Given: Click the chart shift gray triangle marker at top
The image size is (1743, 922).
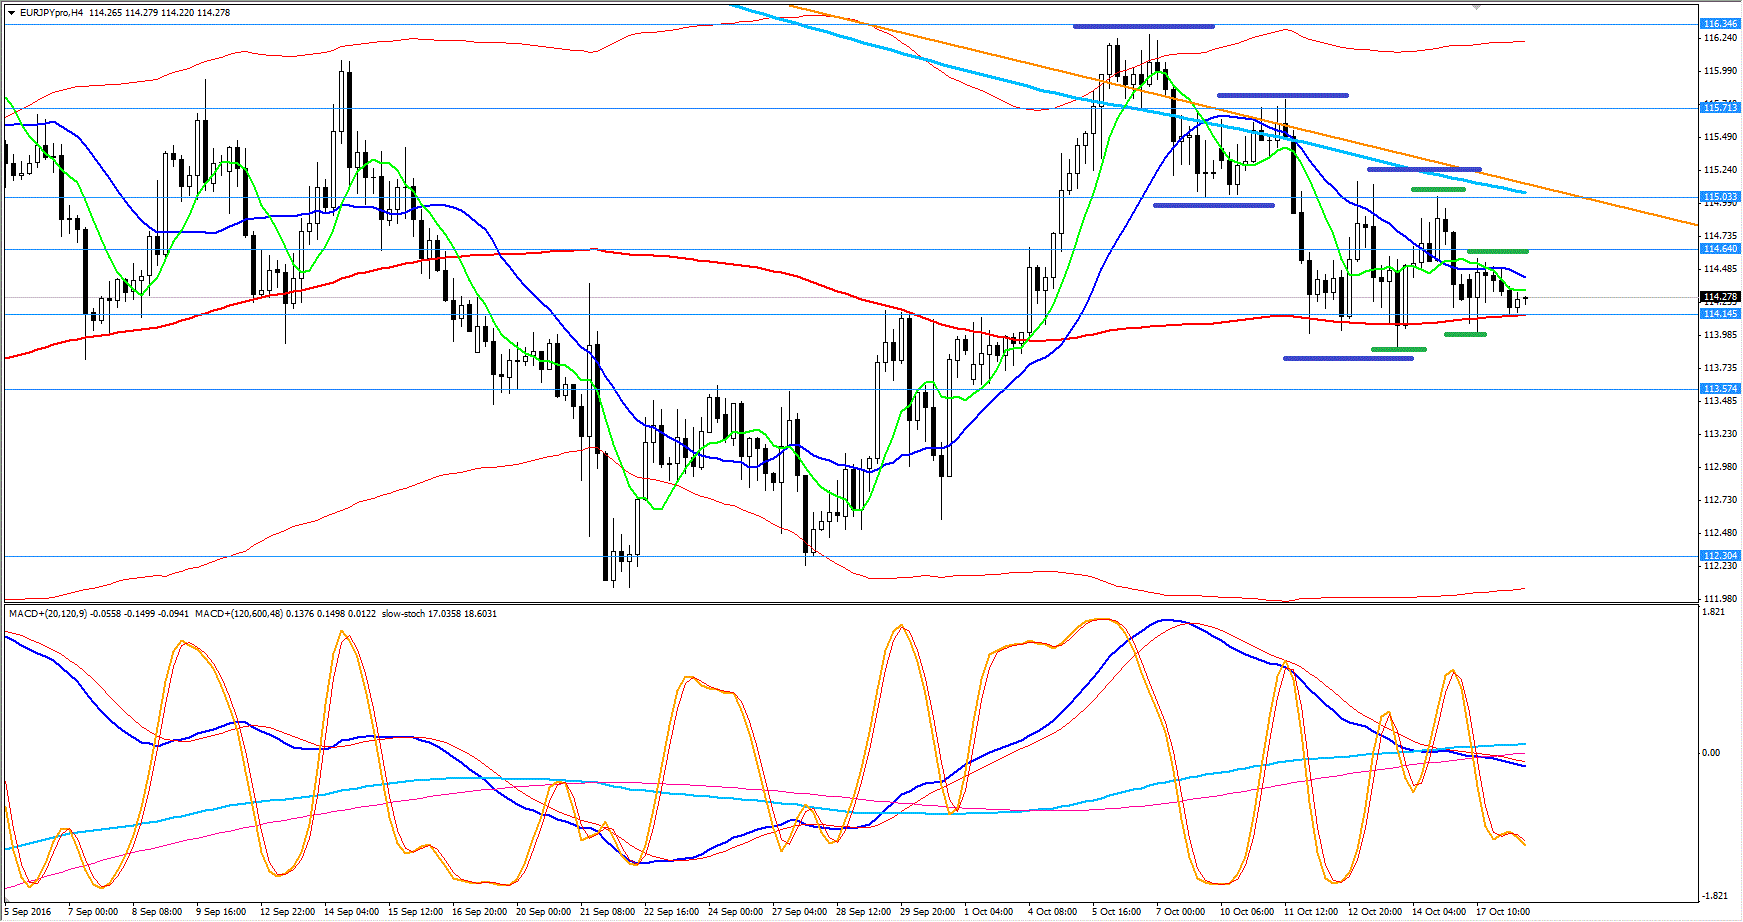Looking at the screenshot, I should (x=1477, y=6).
